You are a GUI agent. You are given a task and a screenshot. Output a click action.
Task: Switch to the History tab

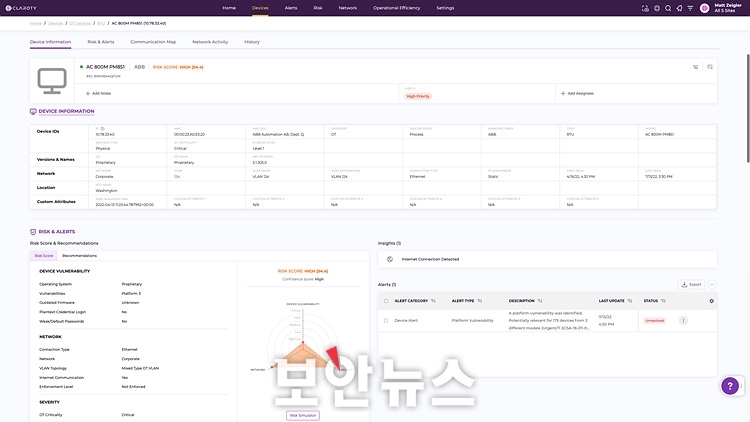[x=252, y=42]
